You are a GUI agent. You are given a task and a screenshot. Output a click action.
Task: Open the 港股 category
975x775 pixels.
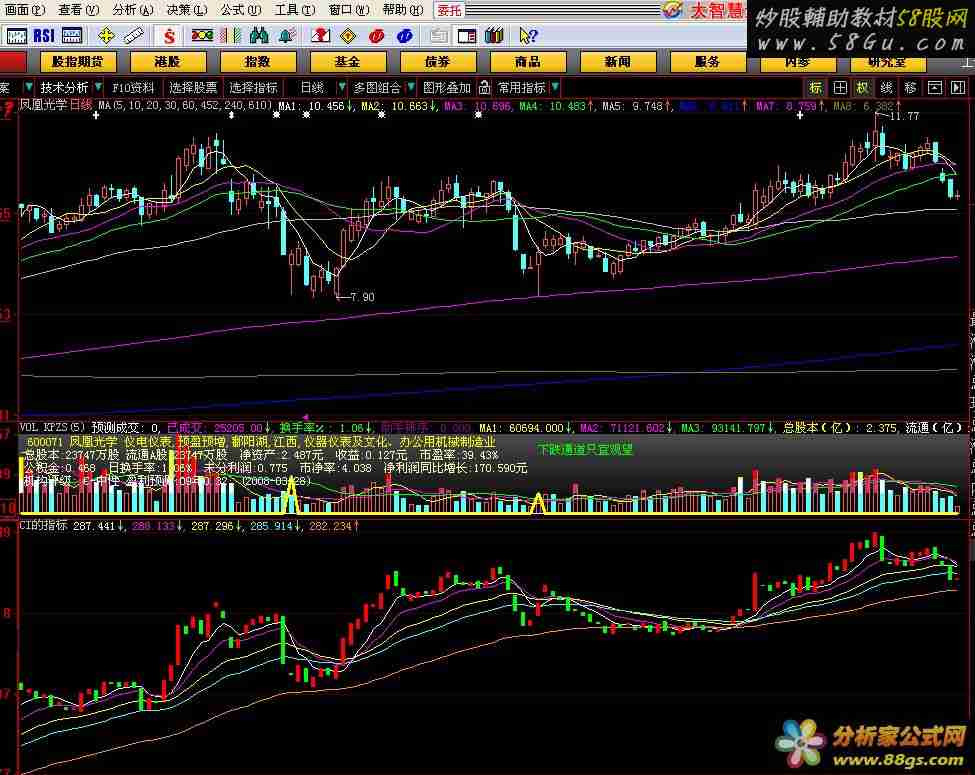point(169,62)
